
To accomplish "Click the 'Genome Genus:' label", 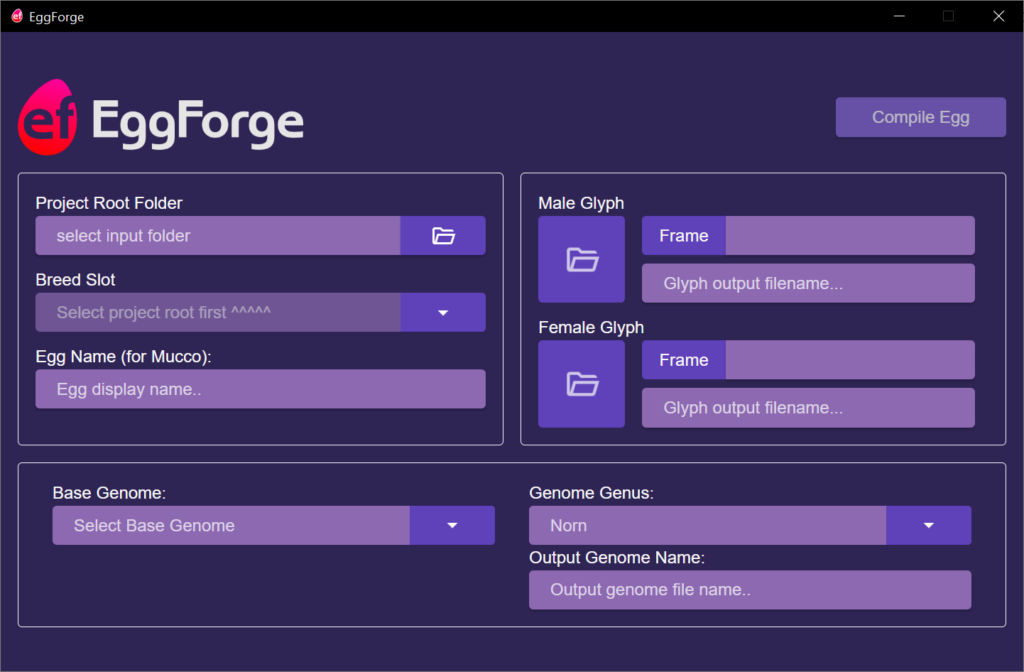I will (591, 492).
